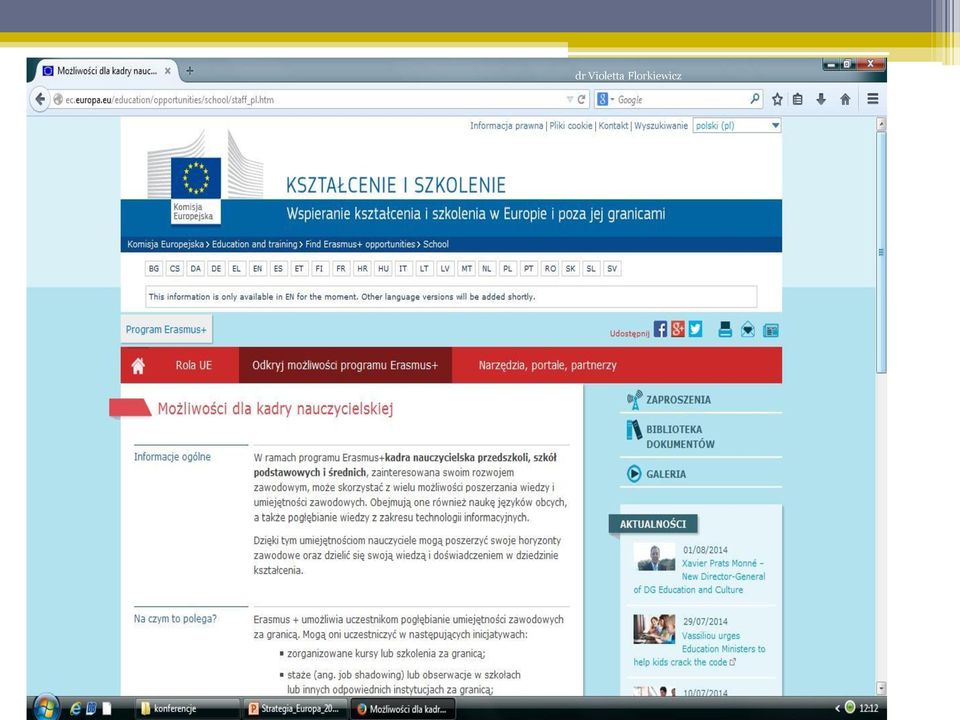Open a new browser tab with plus

190,70
